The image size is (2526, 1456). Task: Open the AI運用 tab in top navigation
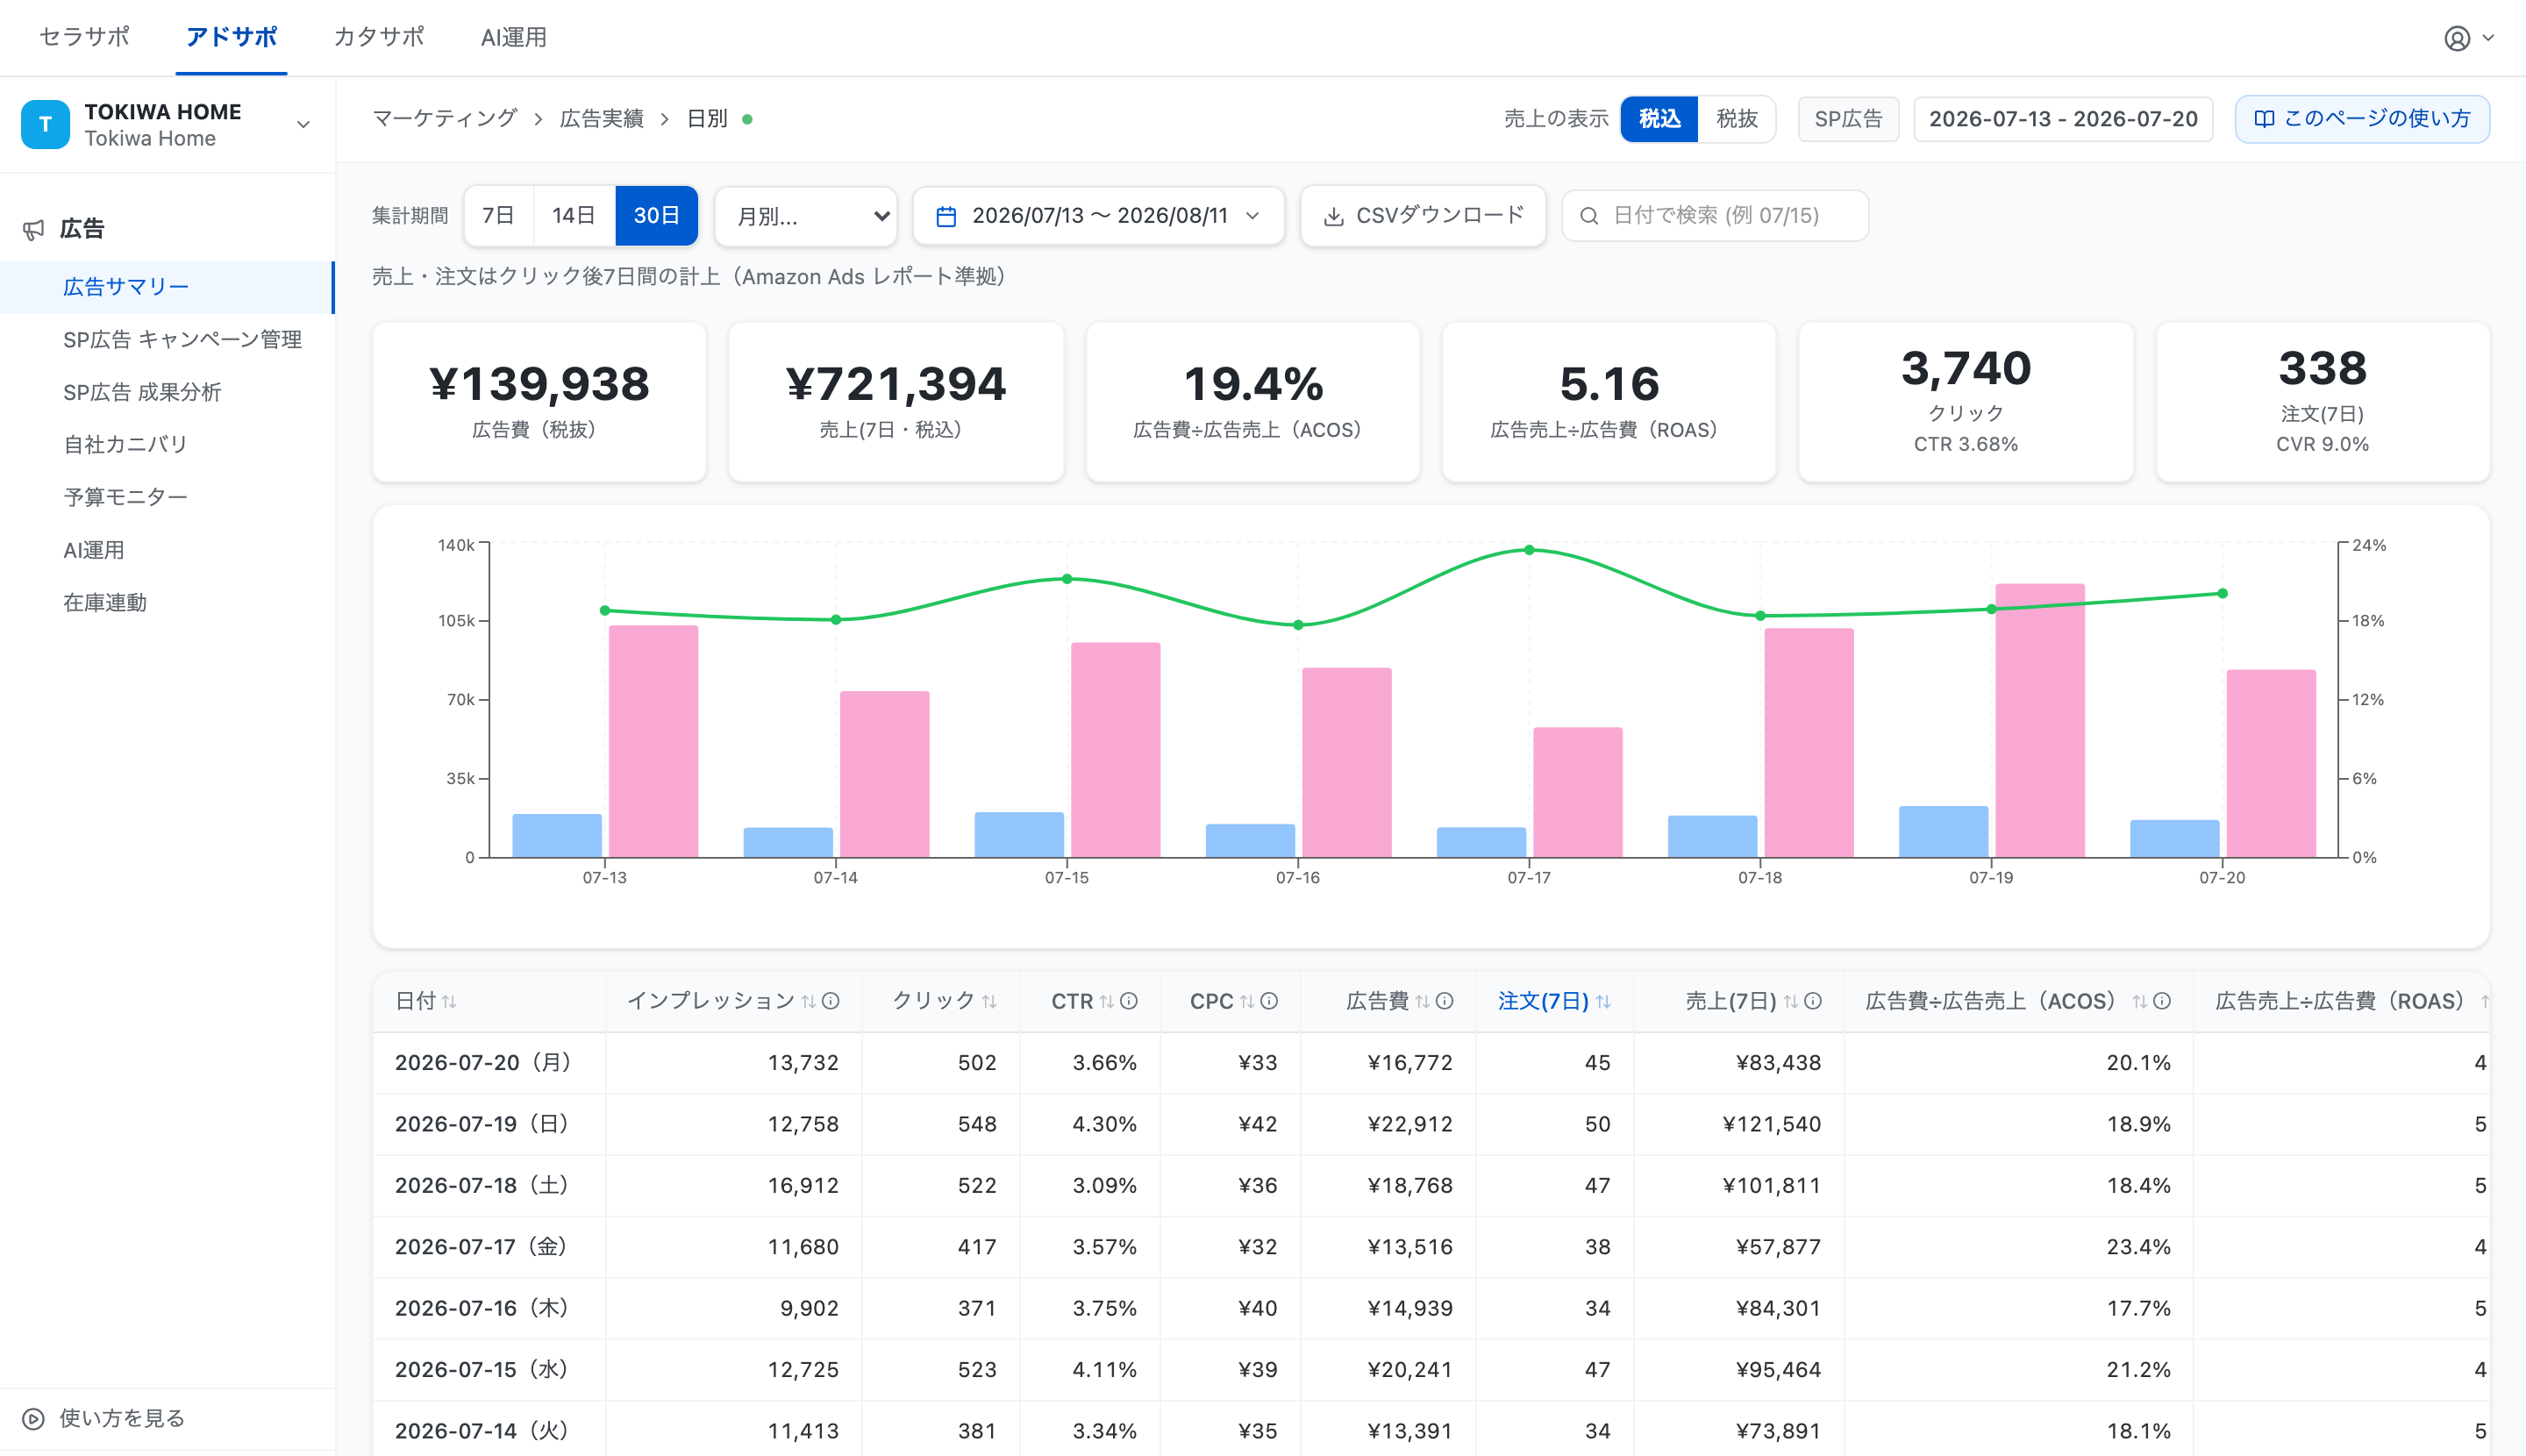click(x=513, y=37)
